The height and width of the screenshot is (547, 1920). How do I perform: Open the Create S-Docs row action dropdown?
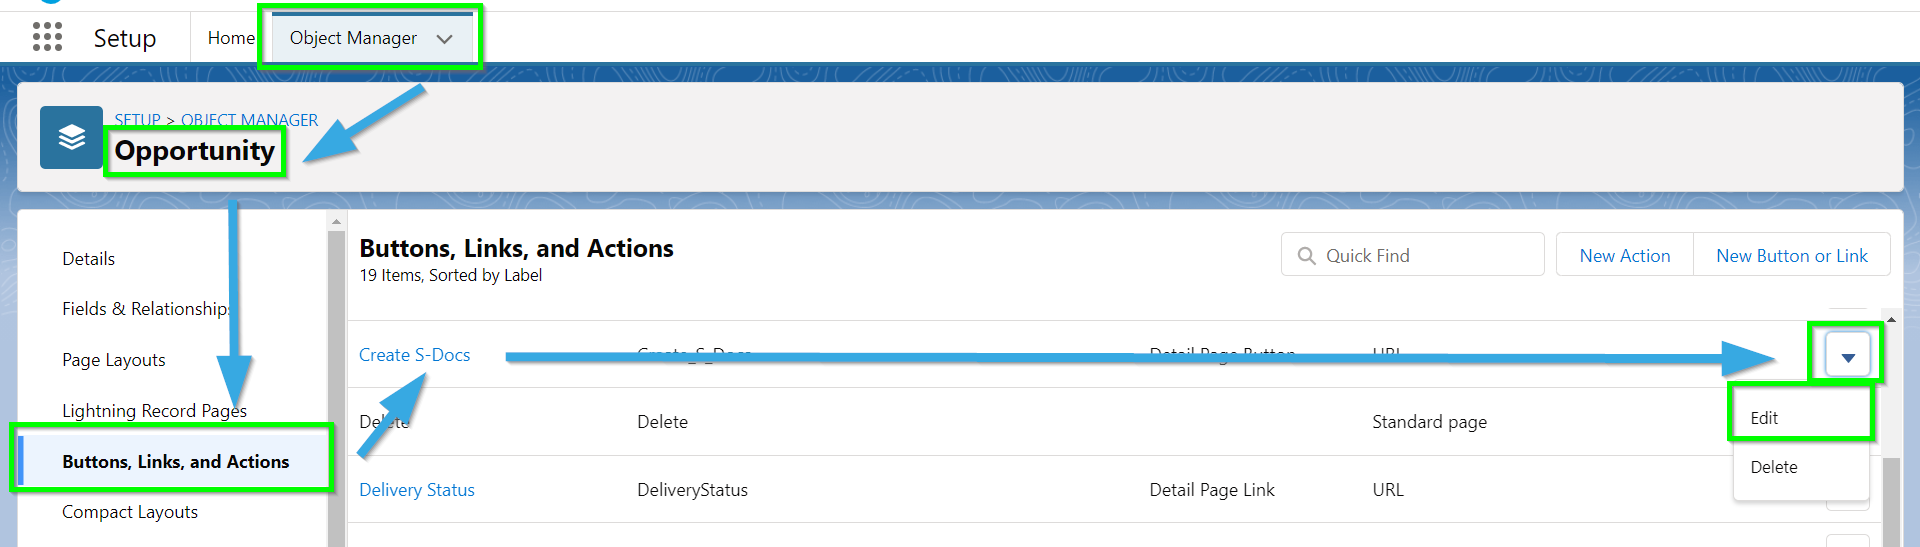pyautogui.click(x=1847, y=355)
